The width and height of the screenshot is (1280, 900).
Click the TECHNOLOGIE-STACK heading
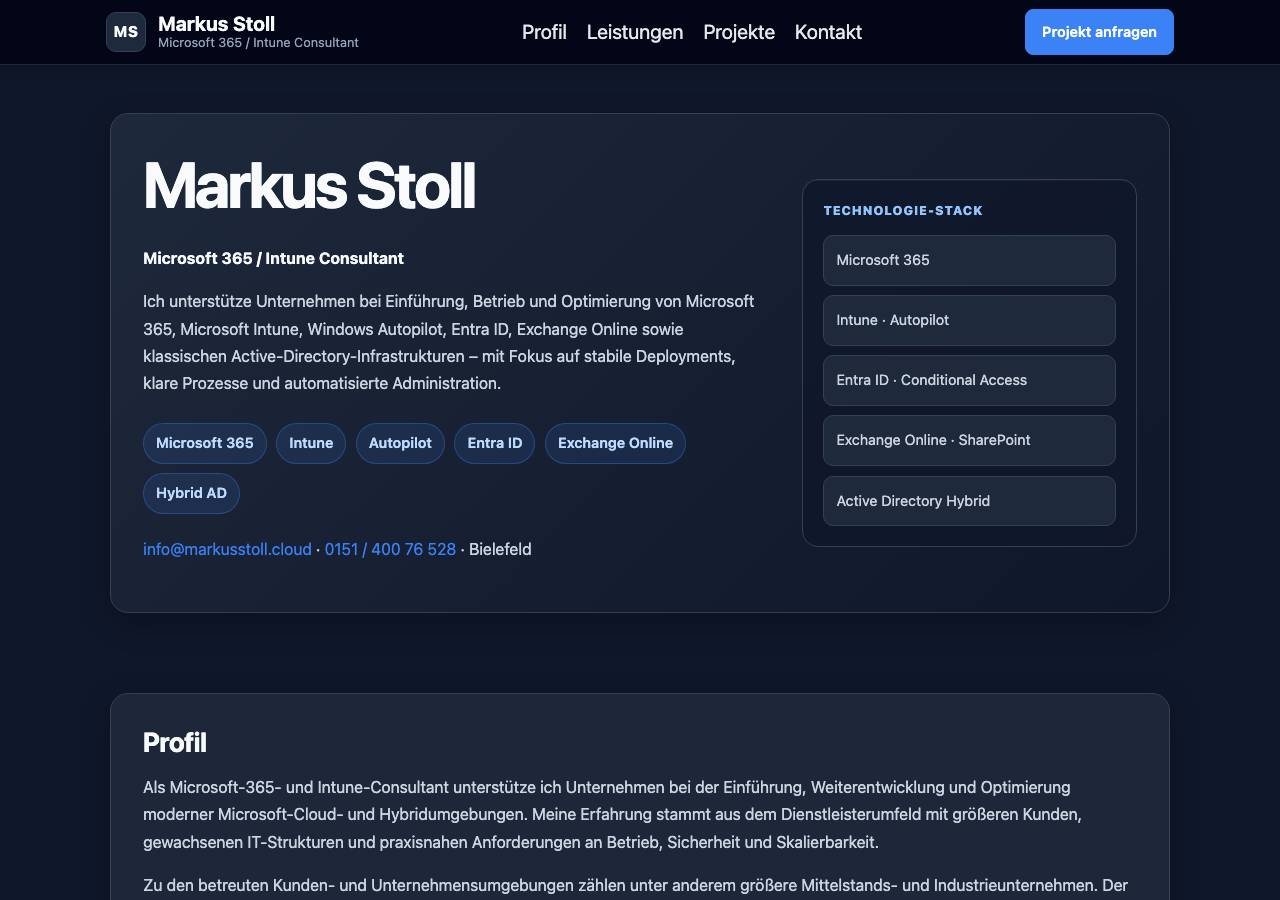click(903, 211)
